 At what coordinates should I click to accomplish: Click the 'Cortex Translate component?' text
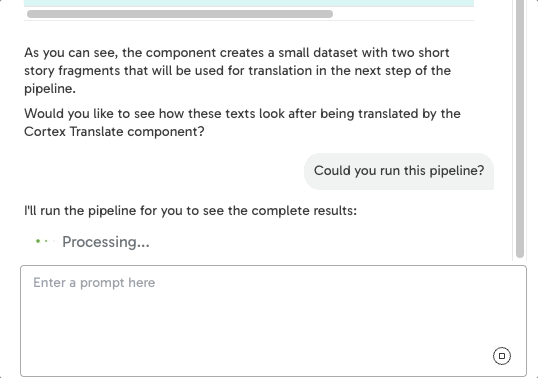click(114, 132)
